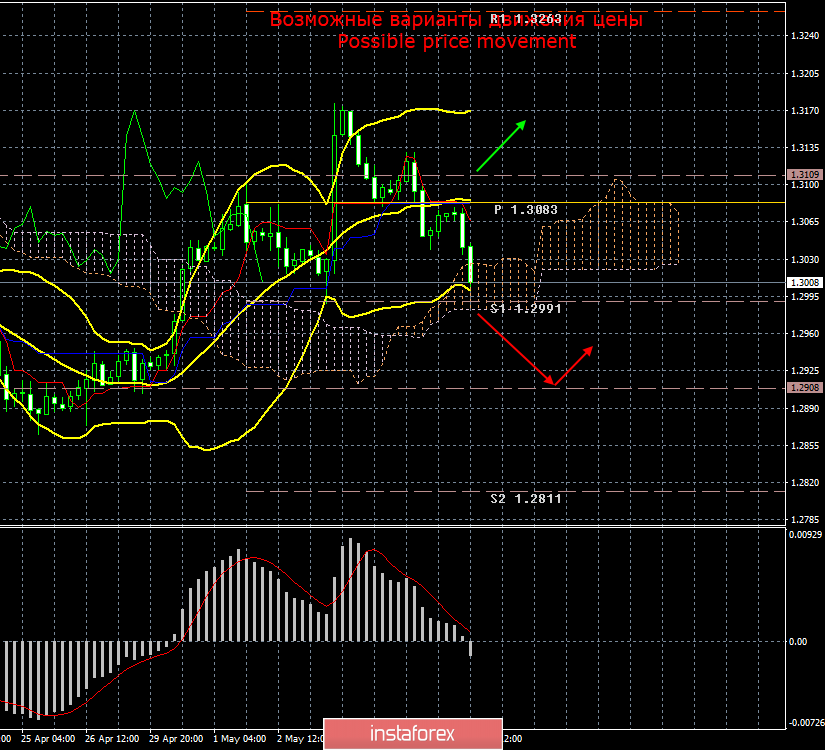This screenshot has width=825, height=750.
Task: Click the 'Possible price movement' title text
Action: pyautogui.click(x=457, y=41)
